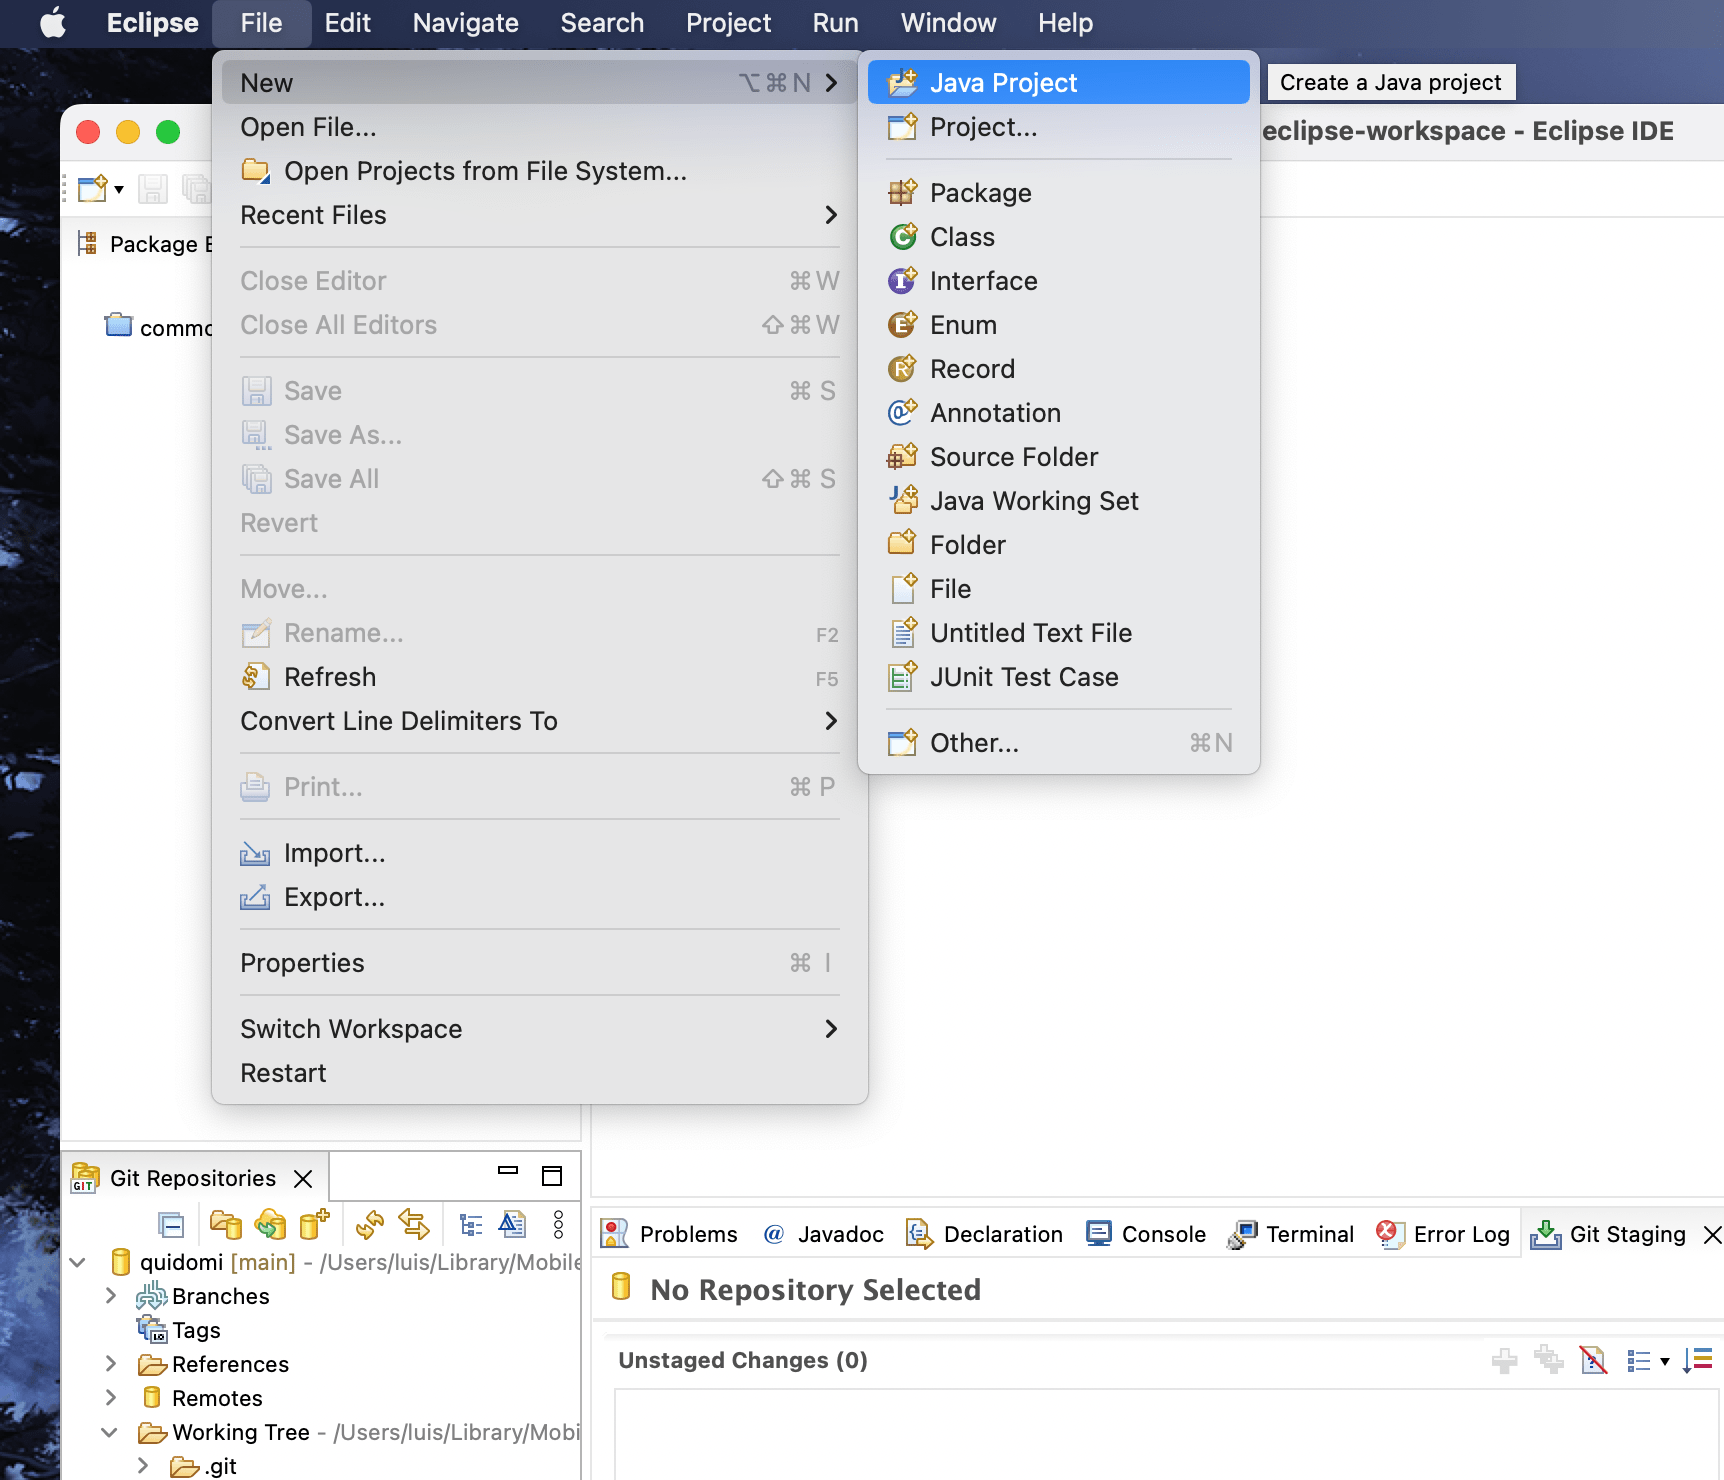Switch to the Terminal tab
The height and width of the screenshot is (1480, 1724).
(1291, 1234)
